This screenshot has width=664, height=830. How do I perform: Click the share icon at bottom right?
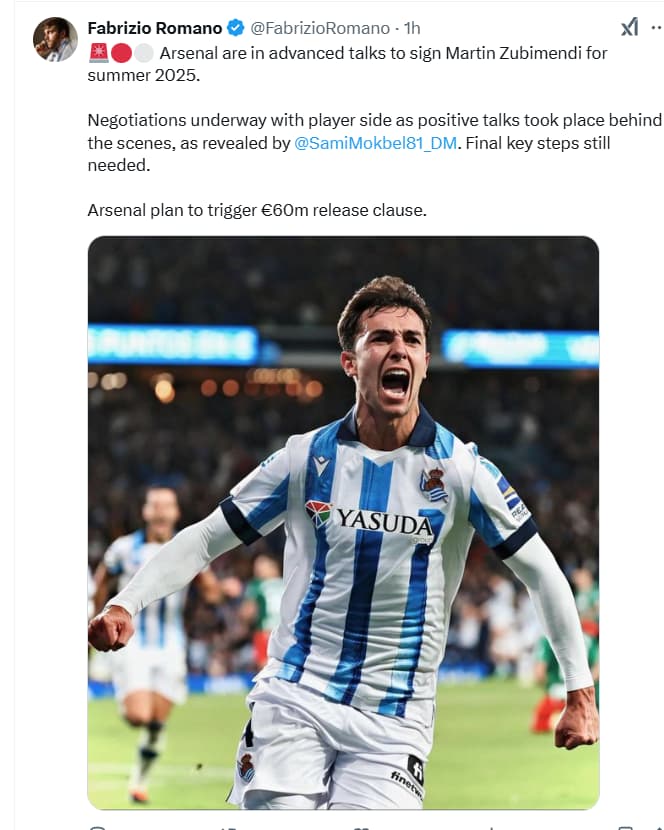click(658, 827)
